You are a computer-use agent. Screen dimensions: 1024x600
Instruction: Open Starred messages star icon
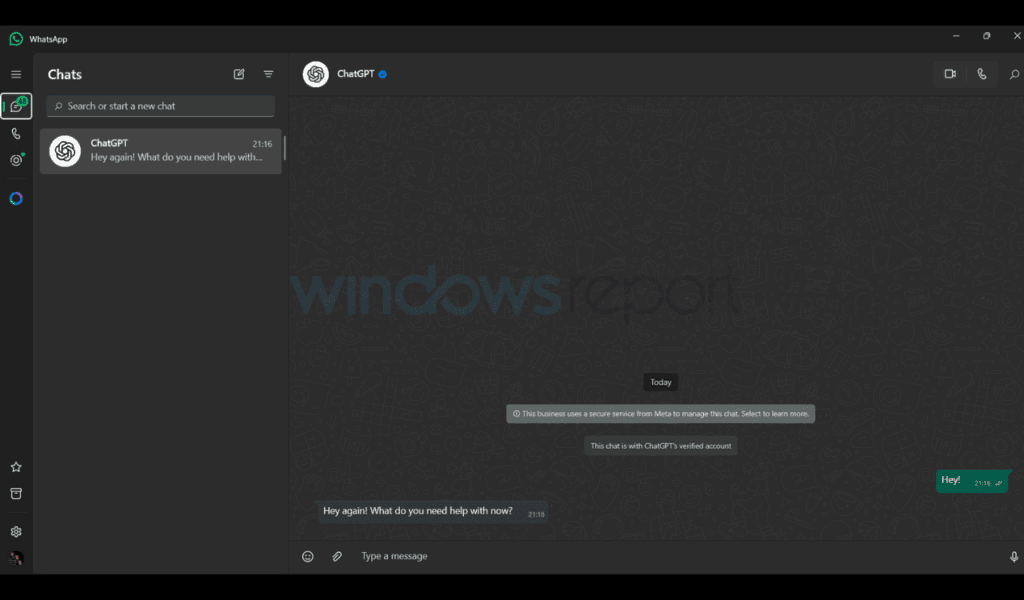point(16,467)
